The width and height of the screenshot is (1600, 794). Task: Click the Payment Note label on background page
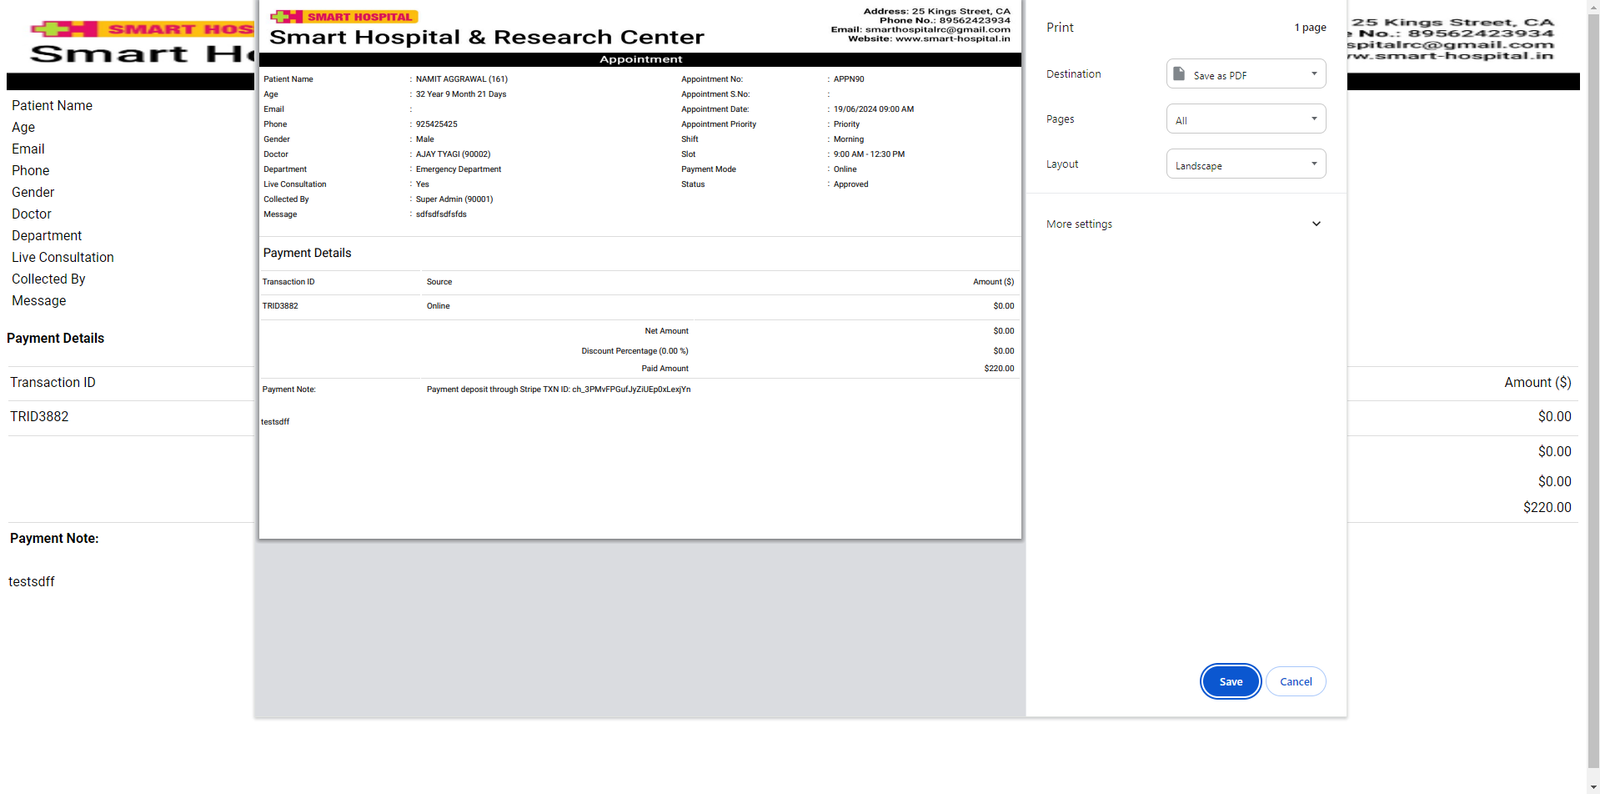[x=54, y=538]
